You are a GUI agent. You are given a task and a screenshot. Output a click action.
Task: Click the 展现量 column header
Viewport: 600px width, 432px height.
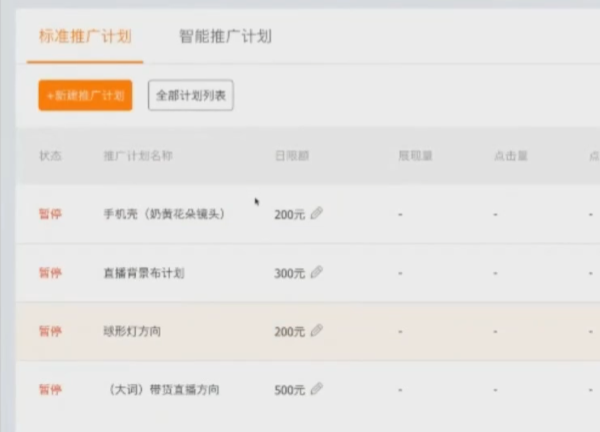pyautogui.click(x=415, y=156)
